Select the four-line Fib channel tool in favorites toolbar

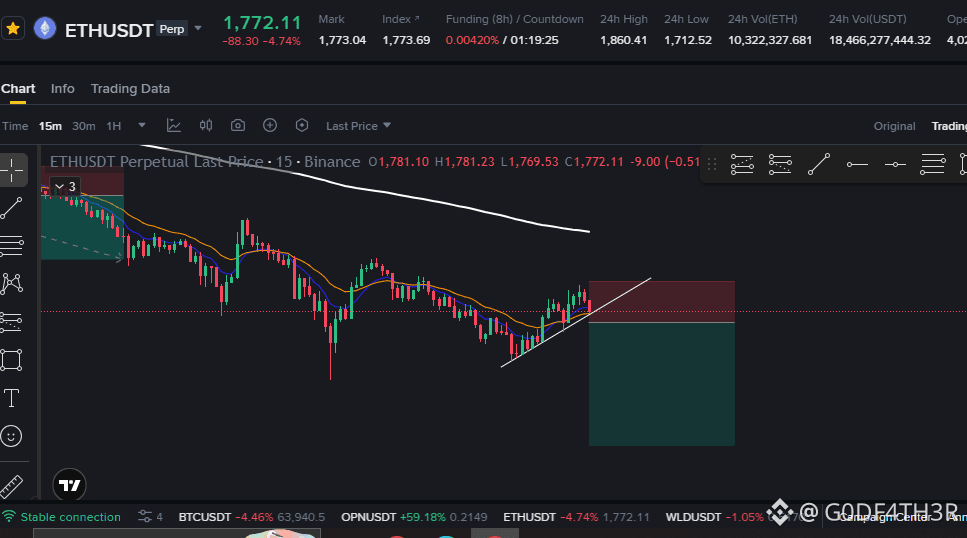[x=932, y=164]
